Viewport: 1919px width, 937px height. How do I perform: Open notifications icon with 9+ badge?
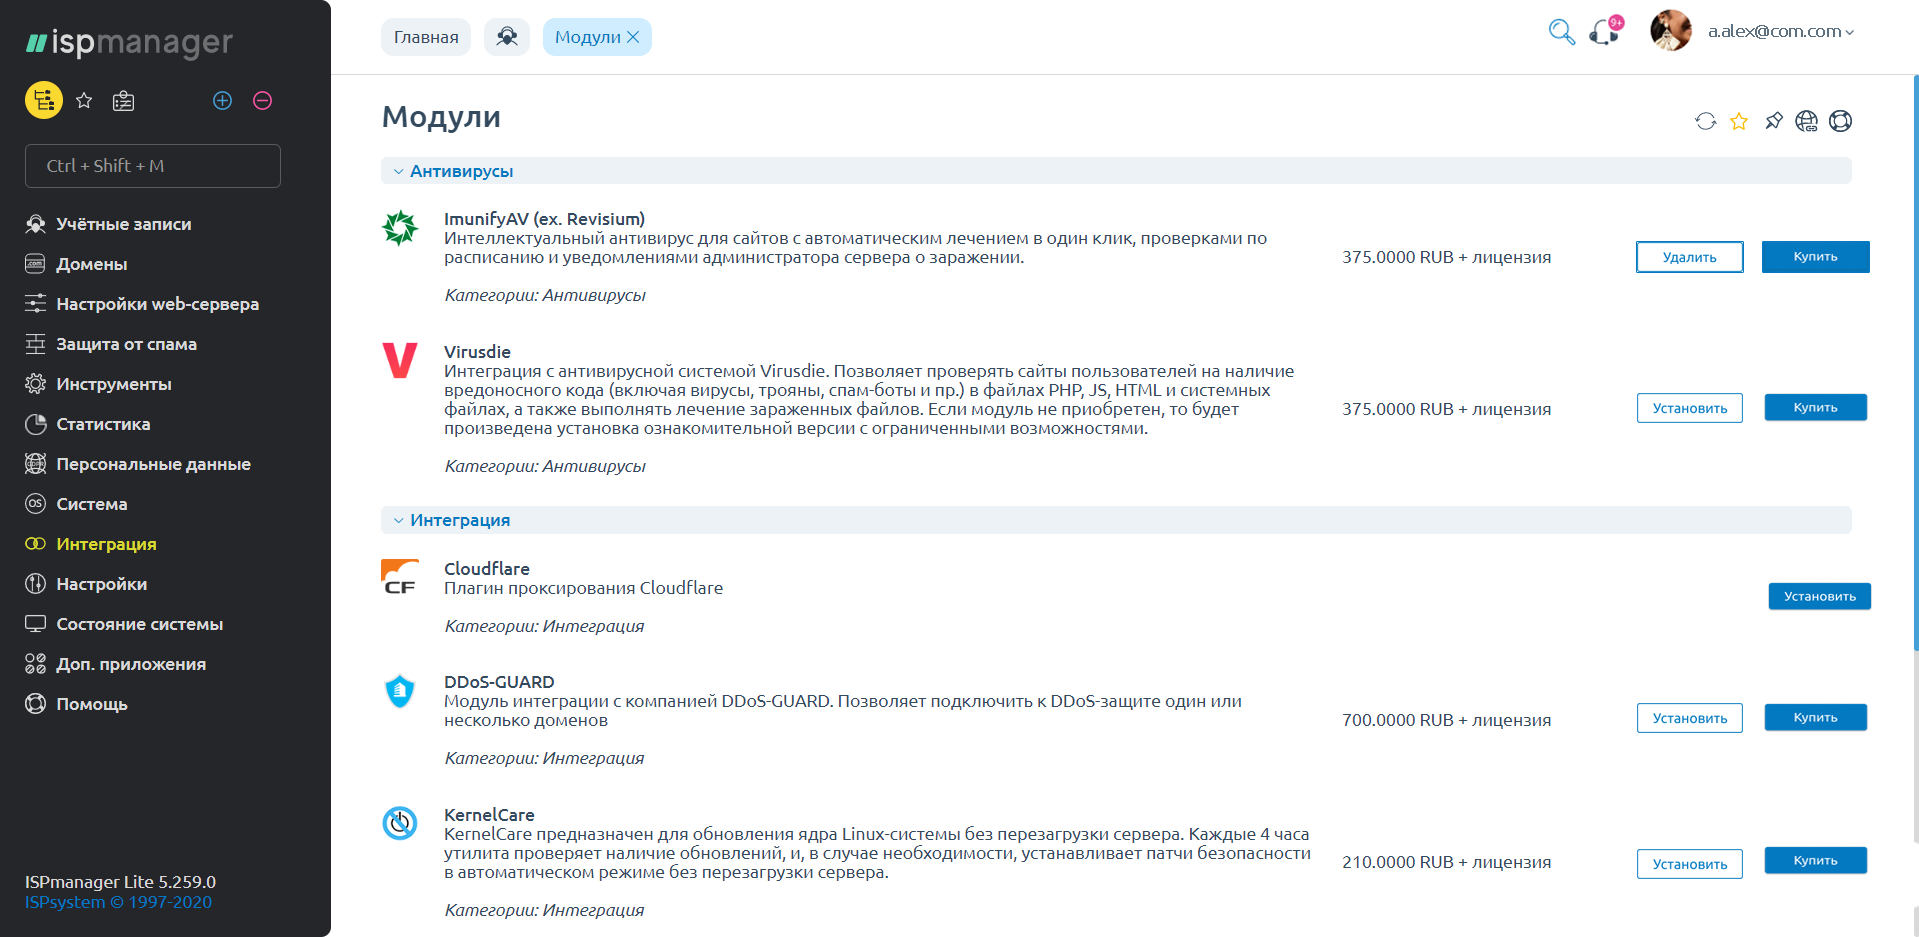click(x=1606, y=31)
